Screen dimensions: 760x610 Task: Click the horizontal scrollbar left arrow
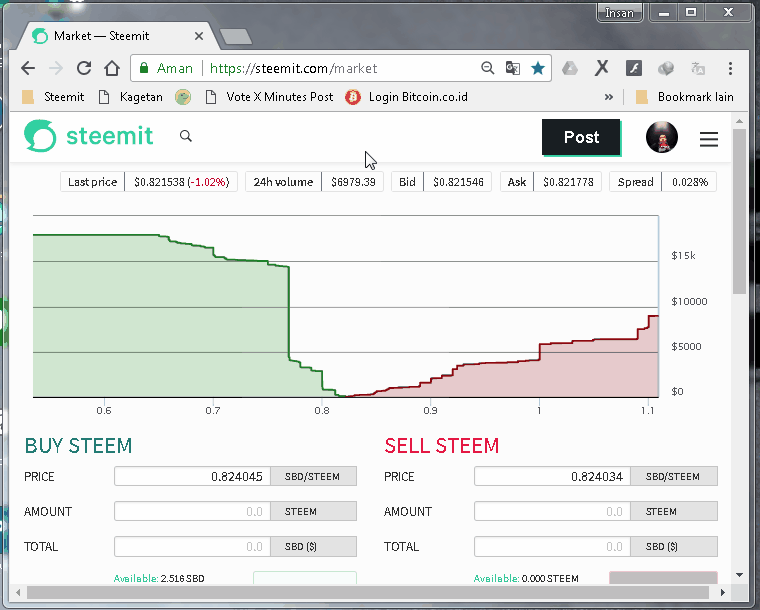coord(18,592)
